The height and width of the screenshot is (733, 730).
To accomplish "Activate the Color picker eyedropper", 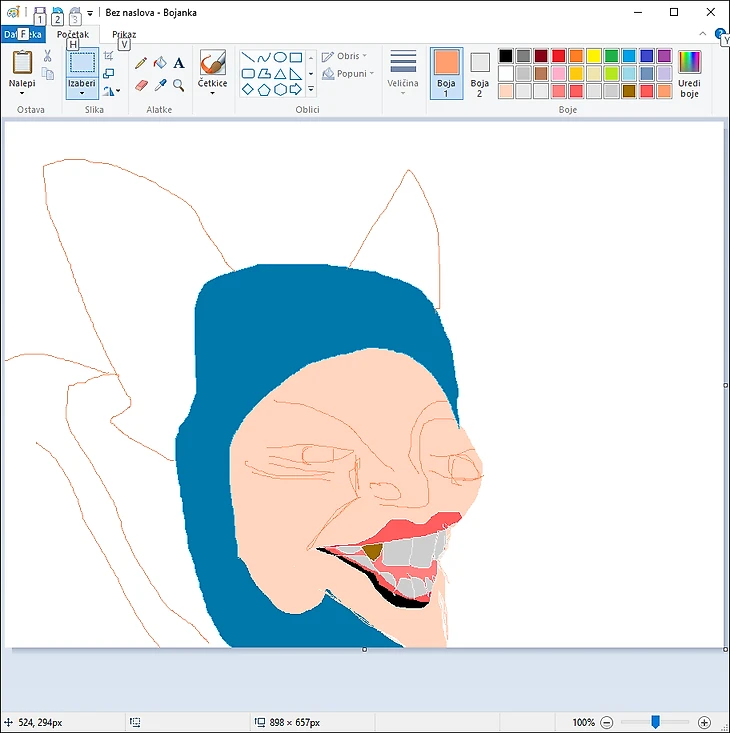I will pyautogui.click(x=160, y=86).
